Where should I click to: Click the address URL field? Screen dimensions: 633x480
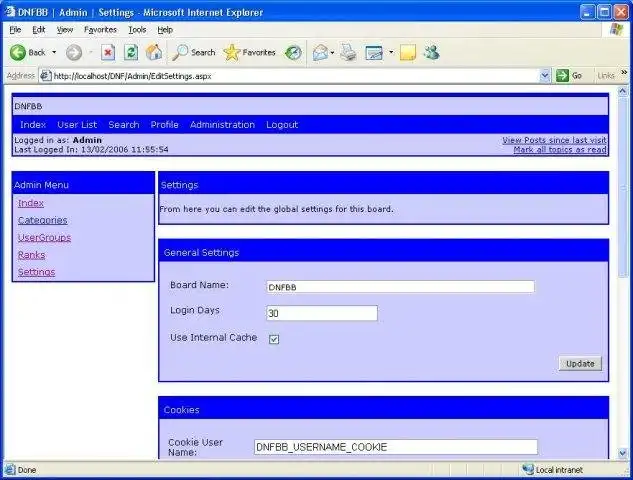tap(295, 76)
